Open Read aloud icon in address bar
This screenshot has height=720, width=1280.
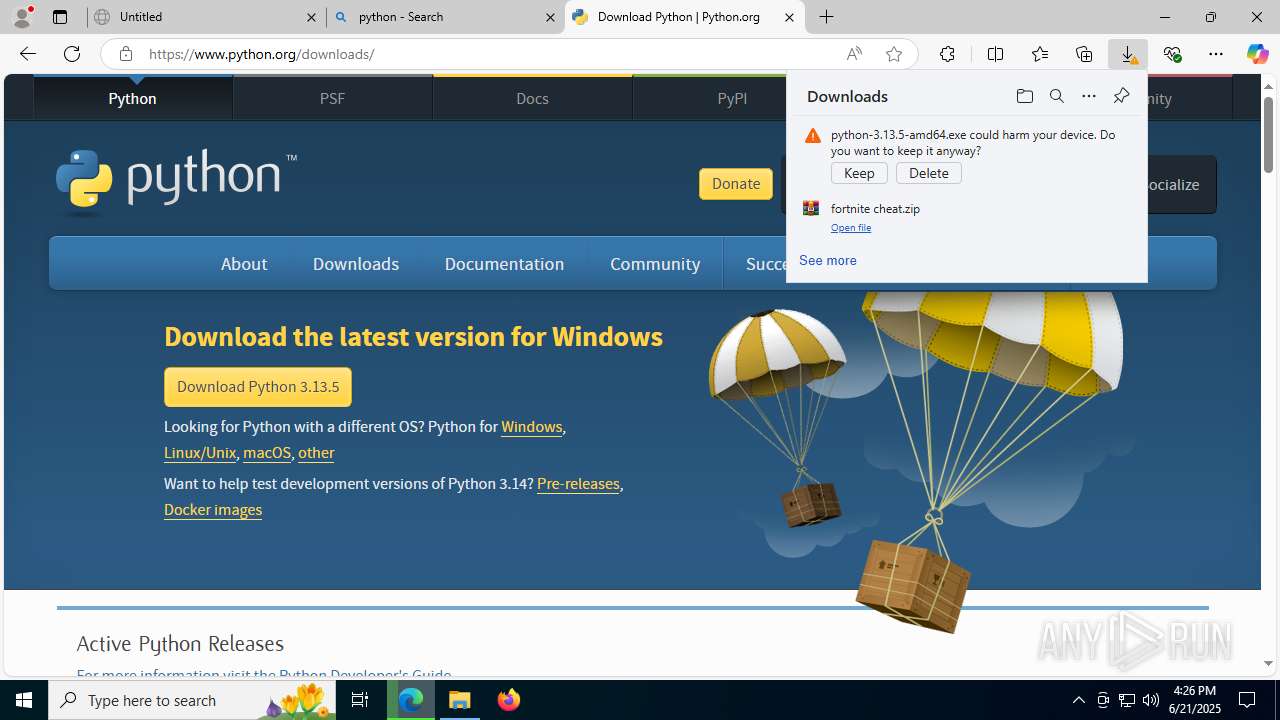(854, 54)
